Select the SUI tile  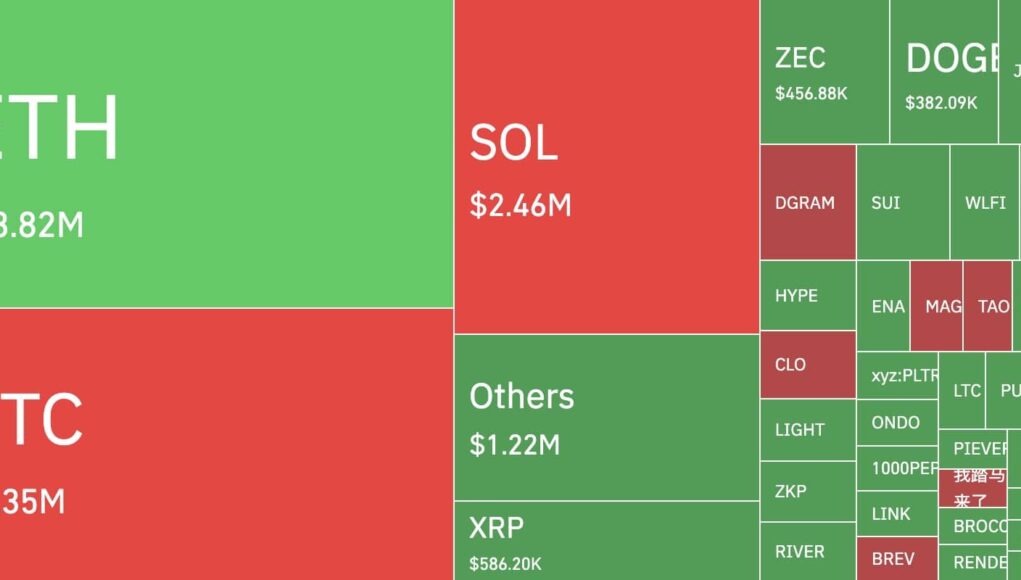click(902, 202)
